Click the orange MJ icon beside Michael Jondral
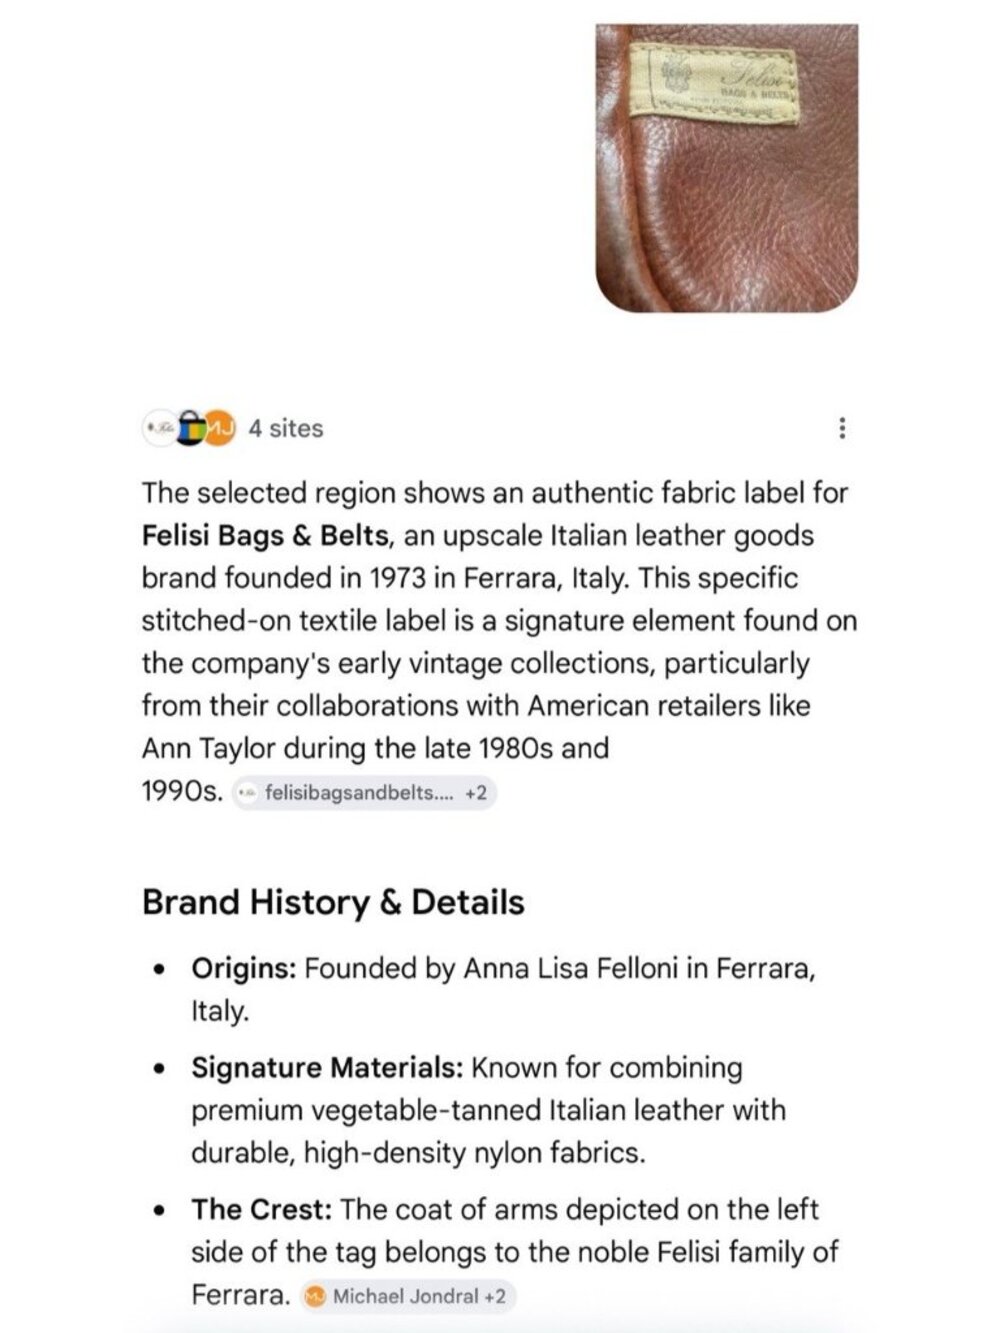1000x1333 pixels. tap(316, 1296)
